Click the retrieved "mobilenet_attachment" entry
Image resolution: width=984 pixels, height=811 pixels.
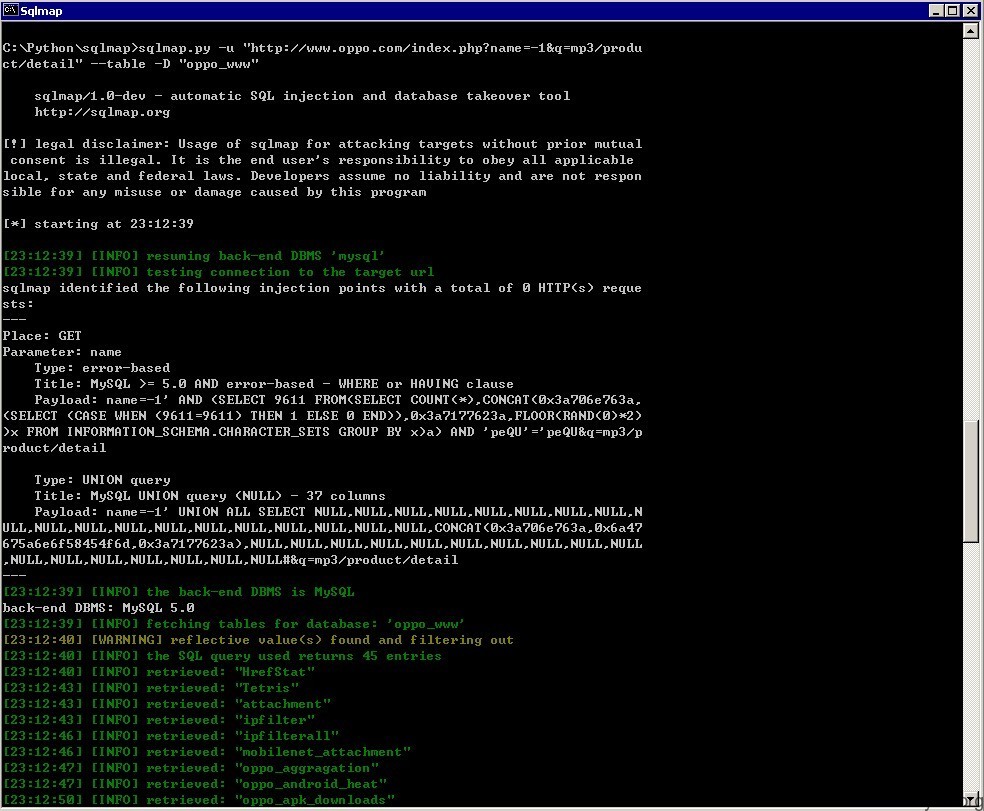tap(206, 752)
